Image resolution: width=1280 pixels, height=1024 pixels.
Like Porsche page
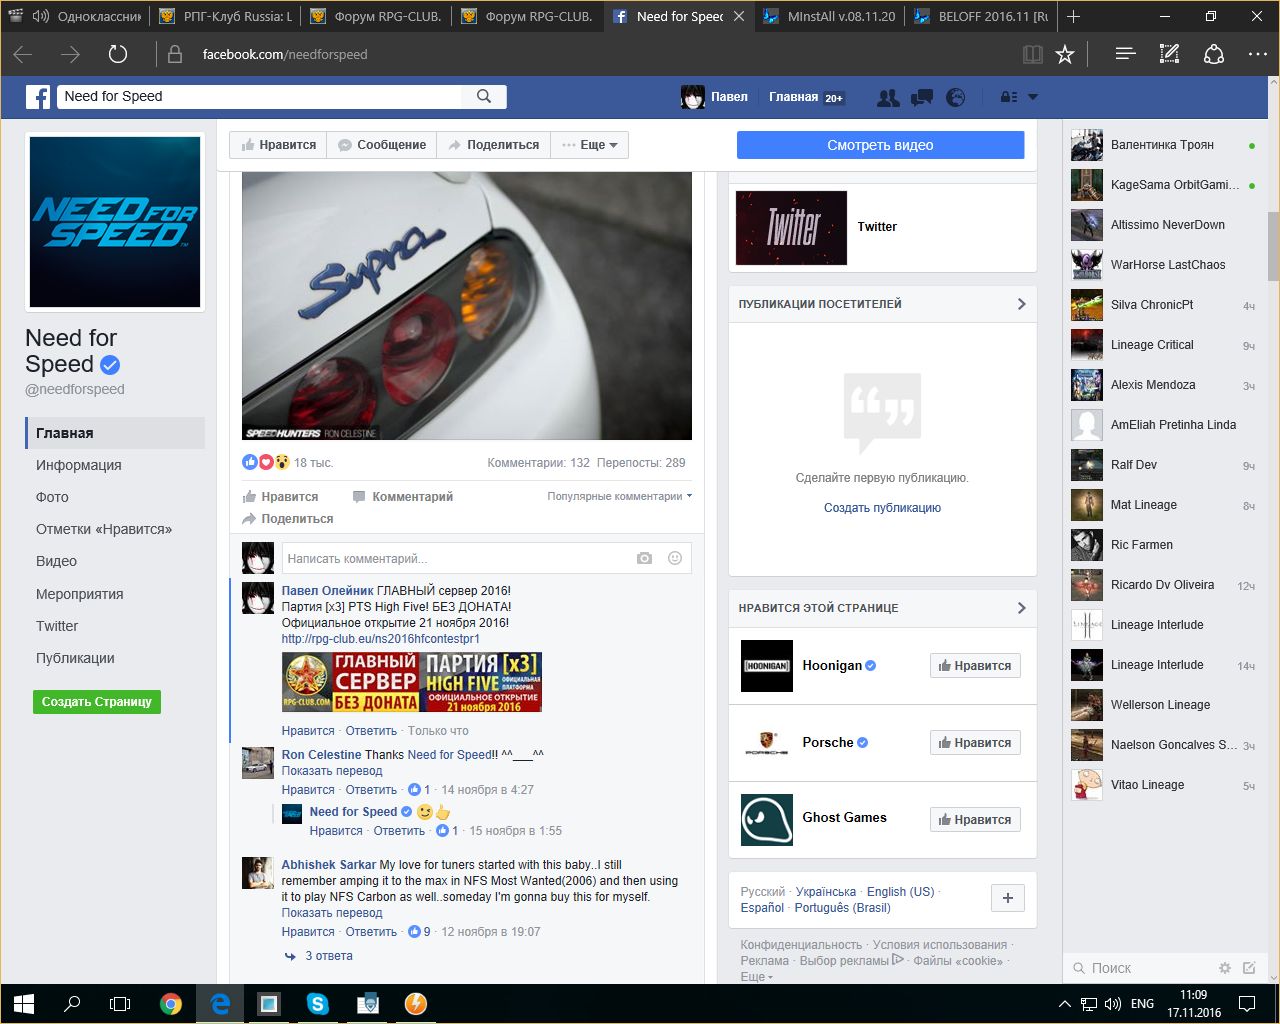pyautogui.click(x=975, y=743)
